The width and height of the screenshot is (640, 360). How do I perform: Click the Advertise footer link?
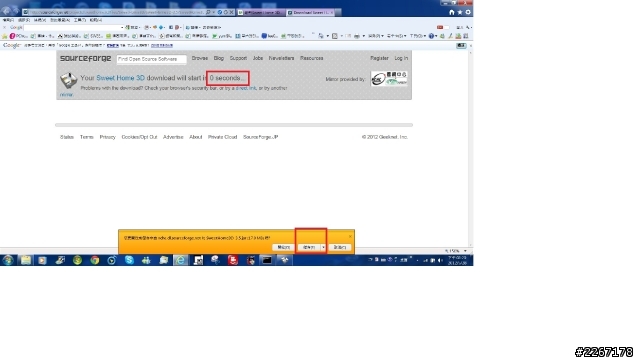(173, 137)
